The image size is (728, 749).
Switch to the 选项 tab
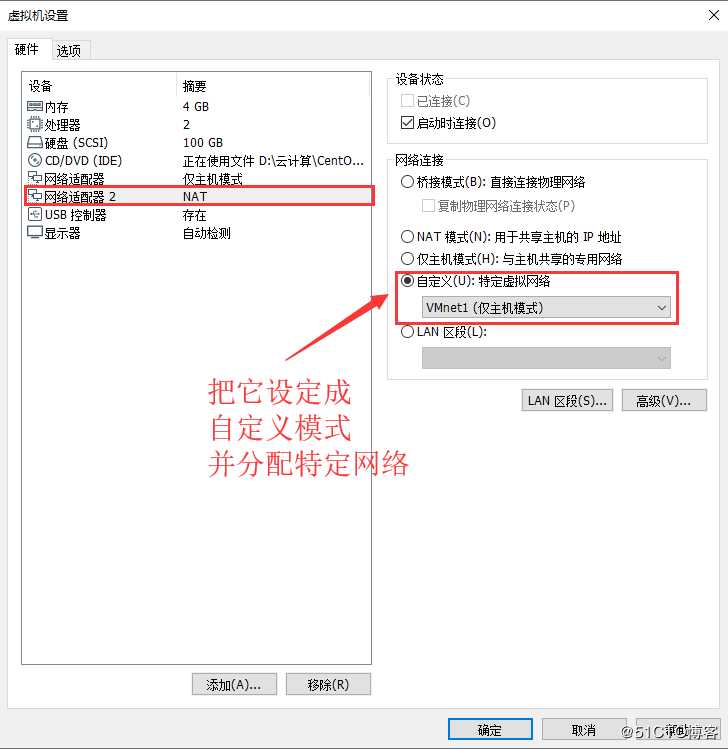pos(69,50)
